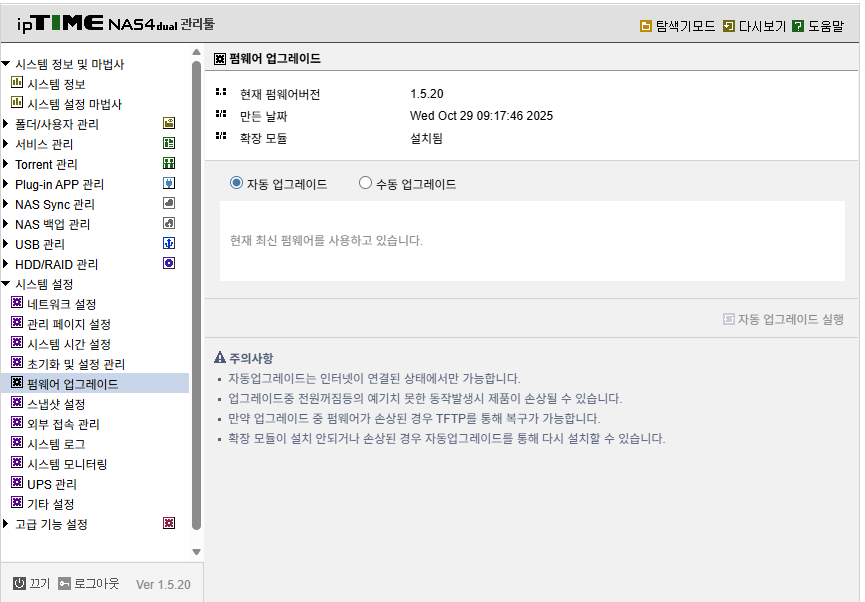Viewport: 865px width, 602px height.
Task: Collapse 시스템 설정 tree arrow
Action: point(6,284)
